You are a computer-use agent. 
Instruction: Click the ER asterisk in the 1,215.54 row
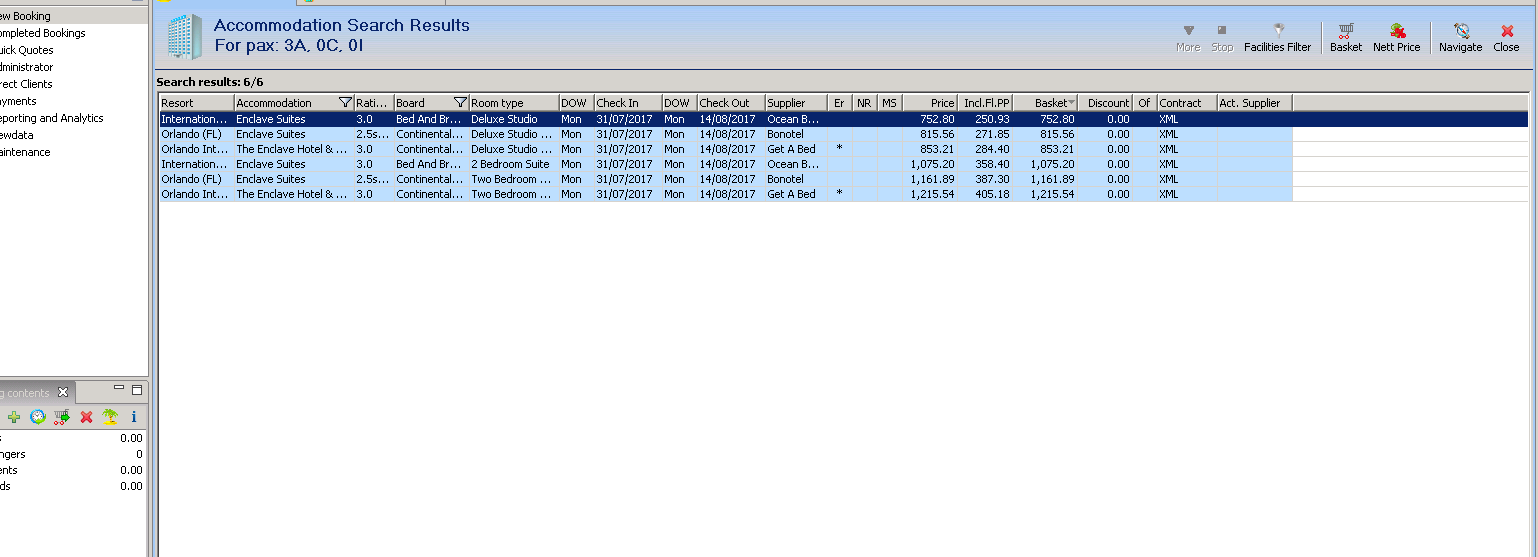coord(840,194)
